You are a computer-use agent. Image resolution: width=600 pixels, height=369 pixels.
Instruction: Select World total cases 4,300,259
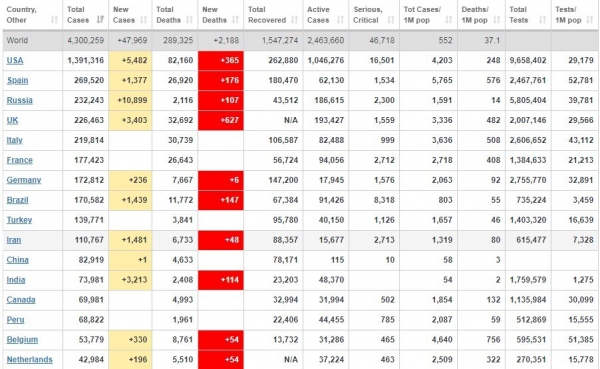pyautogui.click(x=86, y=40)
